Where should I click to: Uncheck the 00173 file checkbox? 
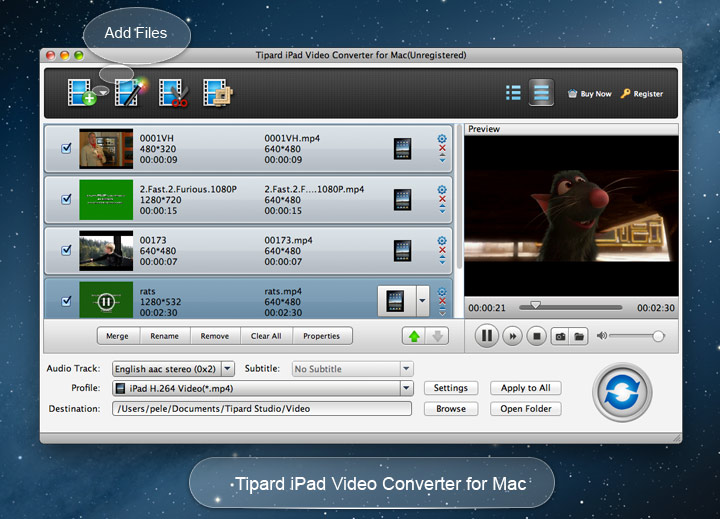(x=67, y=250)
